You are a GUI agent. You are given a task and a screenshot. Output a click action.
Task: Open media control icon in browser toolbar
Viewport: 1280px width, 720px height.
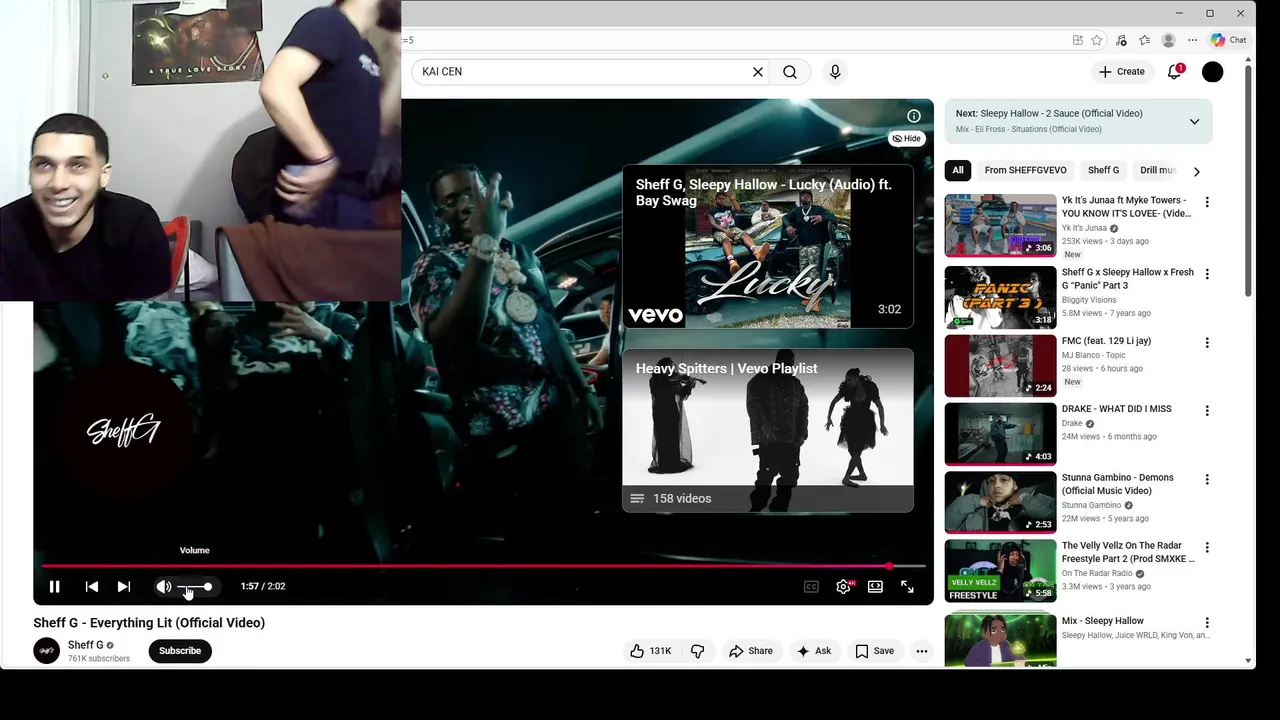tap(1121, 40)
